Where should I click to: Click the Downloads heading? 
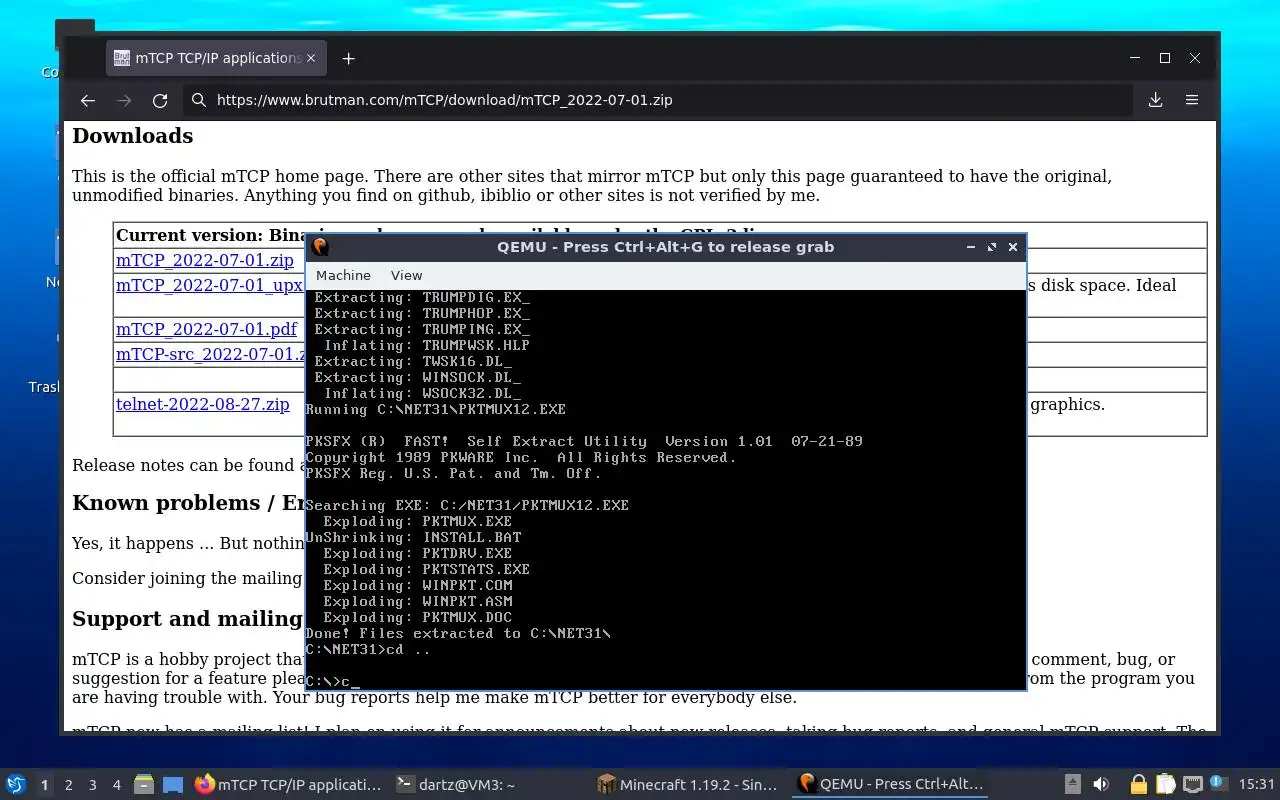tap(133, 136)
